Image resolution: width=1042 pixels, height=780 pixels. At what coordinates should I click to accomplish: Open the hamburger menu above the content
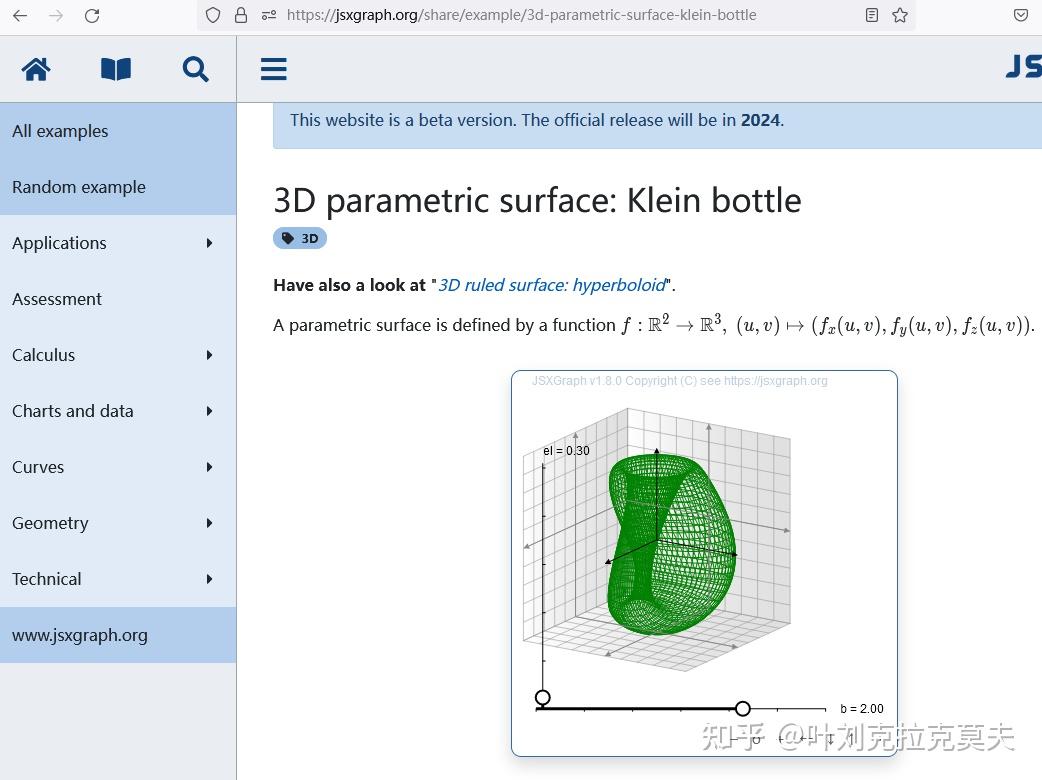point(273,68)
